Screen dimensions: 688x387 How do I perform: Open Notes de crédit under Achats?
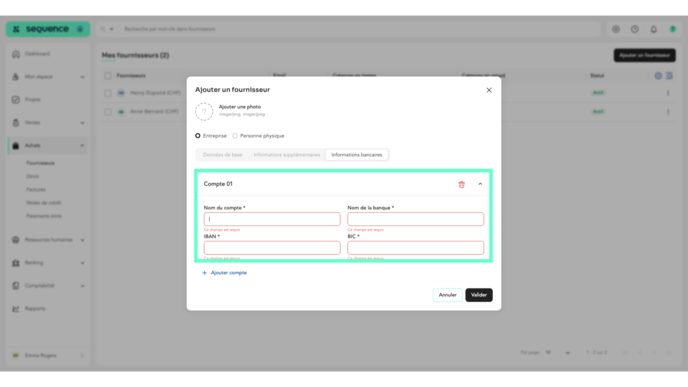pyautogui.click(x=44, y=203)
